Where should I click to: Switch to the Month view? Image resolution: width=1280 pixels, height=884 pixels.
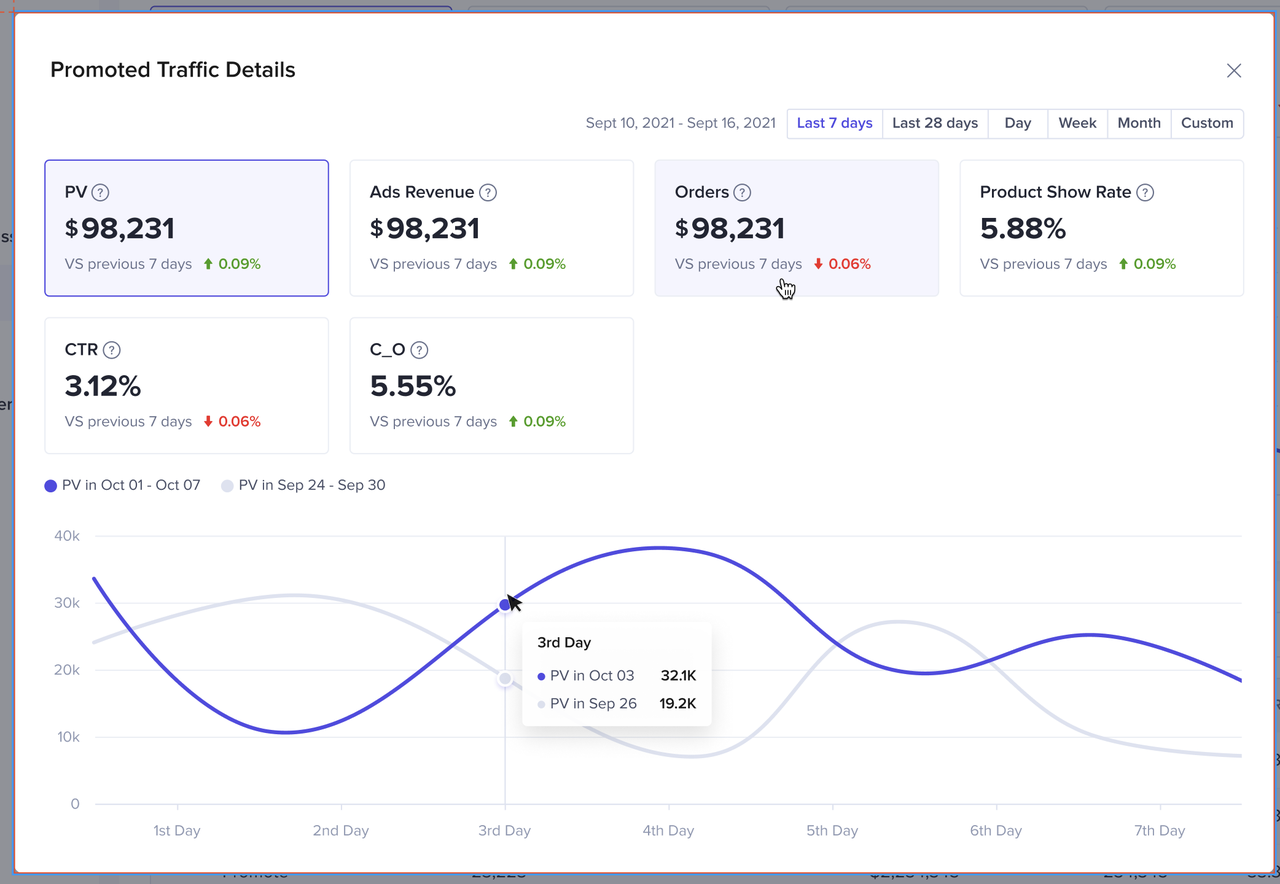click(1138, 123)
